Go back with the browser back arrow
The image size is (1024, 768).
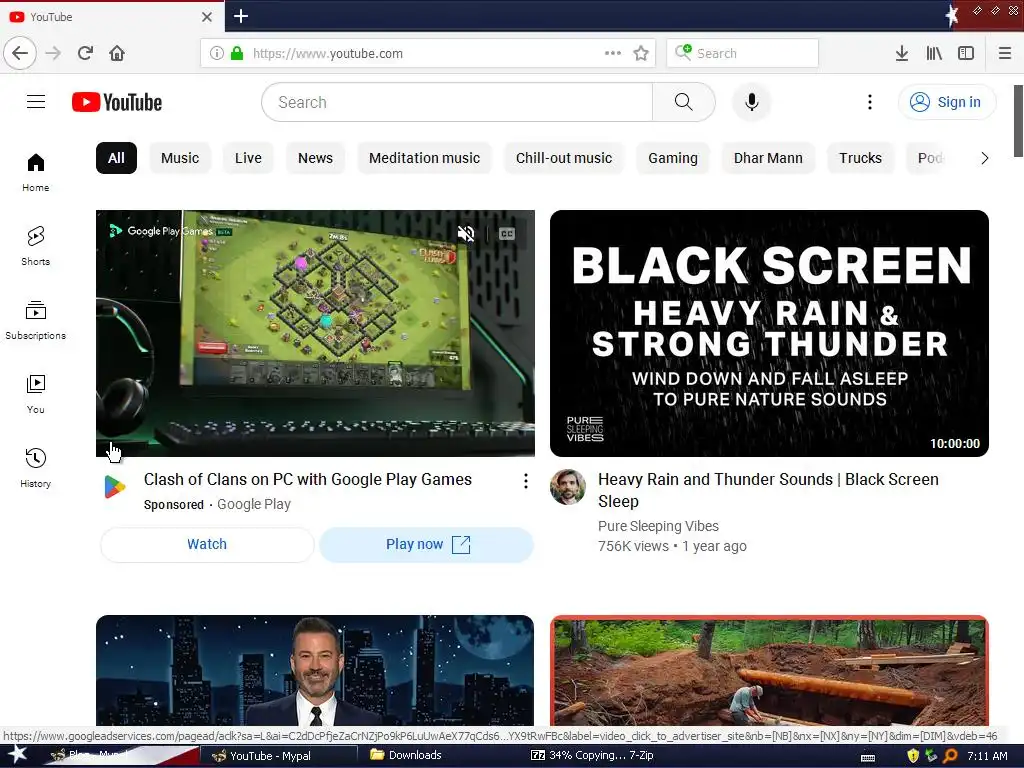coord(20,53)
